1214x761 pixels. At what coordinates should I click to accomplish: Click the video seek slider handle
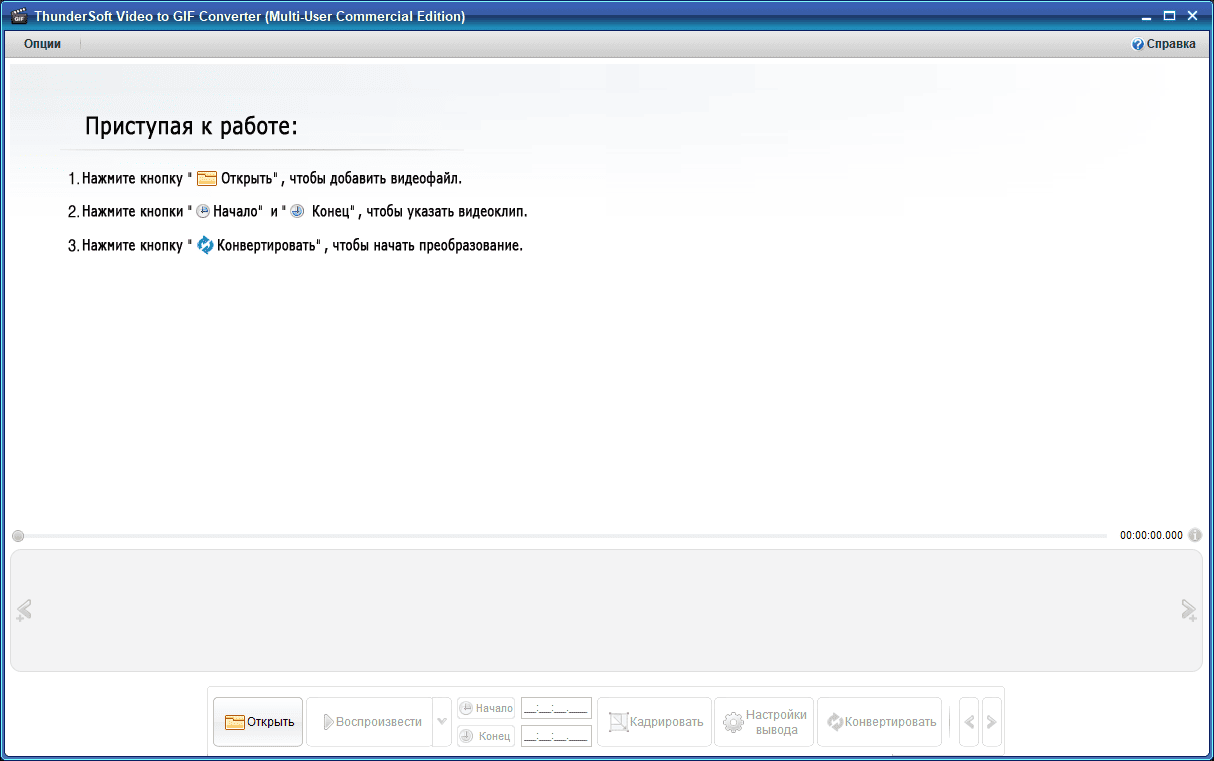(18, 536)
